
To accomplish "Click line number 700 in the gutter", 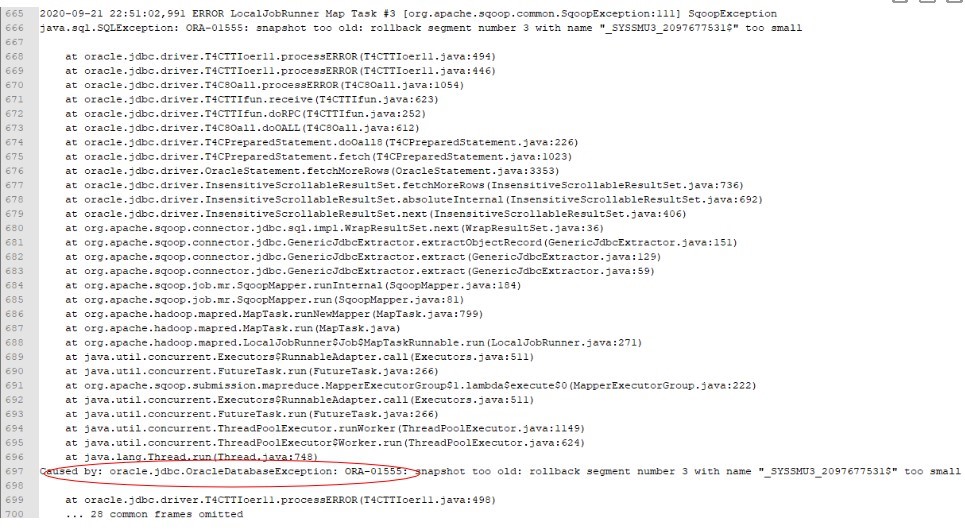I will tap(14, 514).
